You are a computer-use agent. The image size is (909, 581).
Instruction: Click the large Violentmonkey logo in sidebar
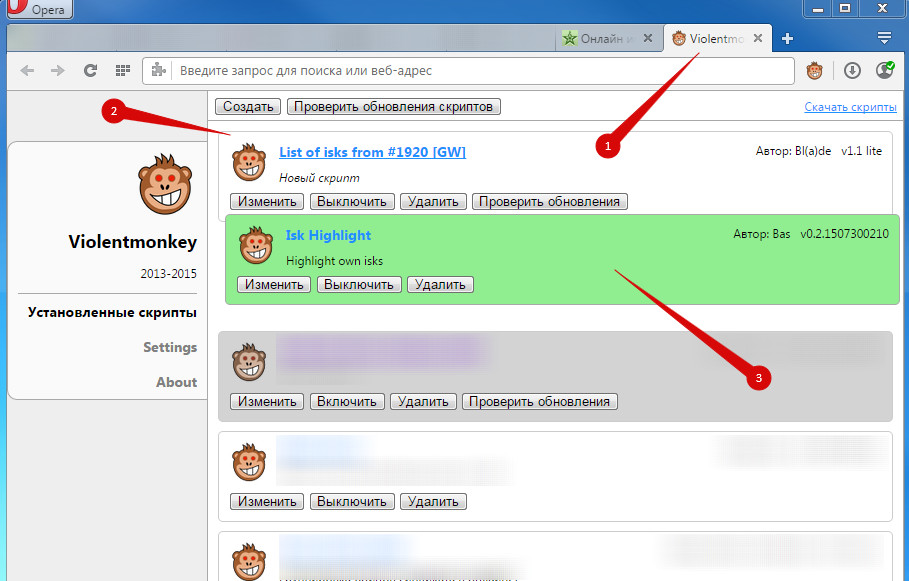[x=165, y=184]
